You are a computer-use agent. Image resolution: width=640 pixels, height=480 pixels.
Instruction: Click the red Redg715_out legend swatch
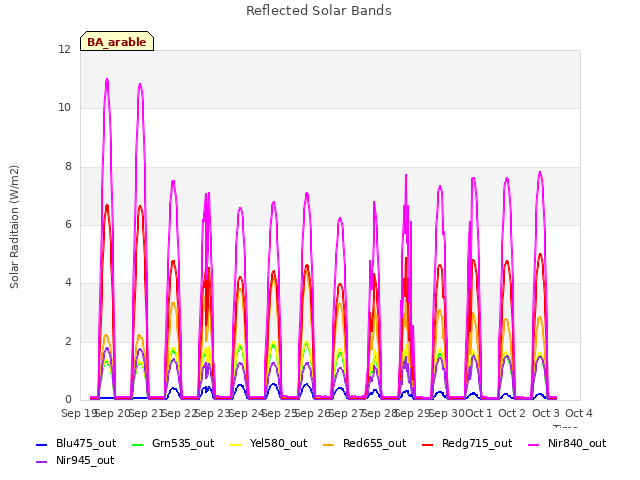coord(428,444)
